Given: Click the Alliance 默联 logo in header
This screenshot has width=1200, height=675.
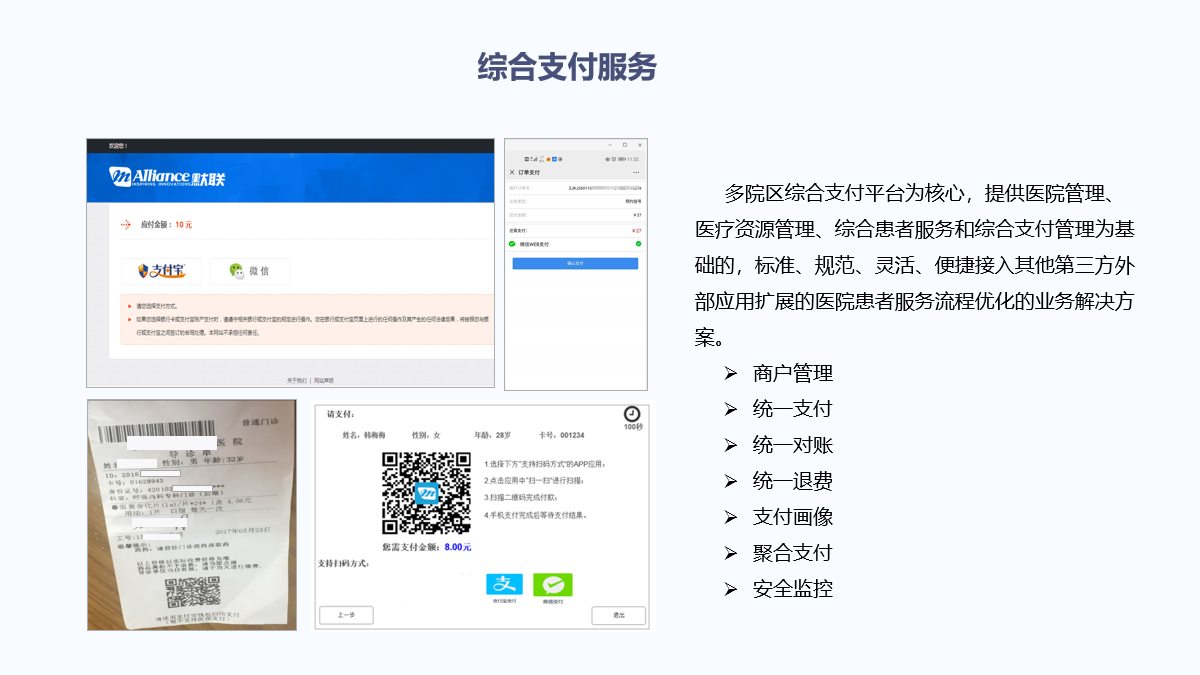Looking at the screenshot, I should pos(167,178).
